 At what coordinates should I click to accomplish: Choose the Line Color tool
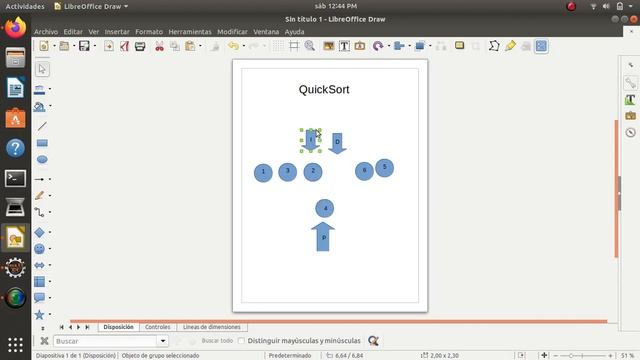(40, 89)
